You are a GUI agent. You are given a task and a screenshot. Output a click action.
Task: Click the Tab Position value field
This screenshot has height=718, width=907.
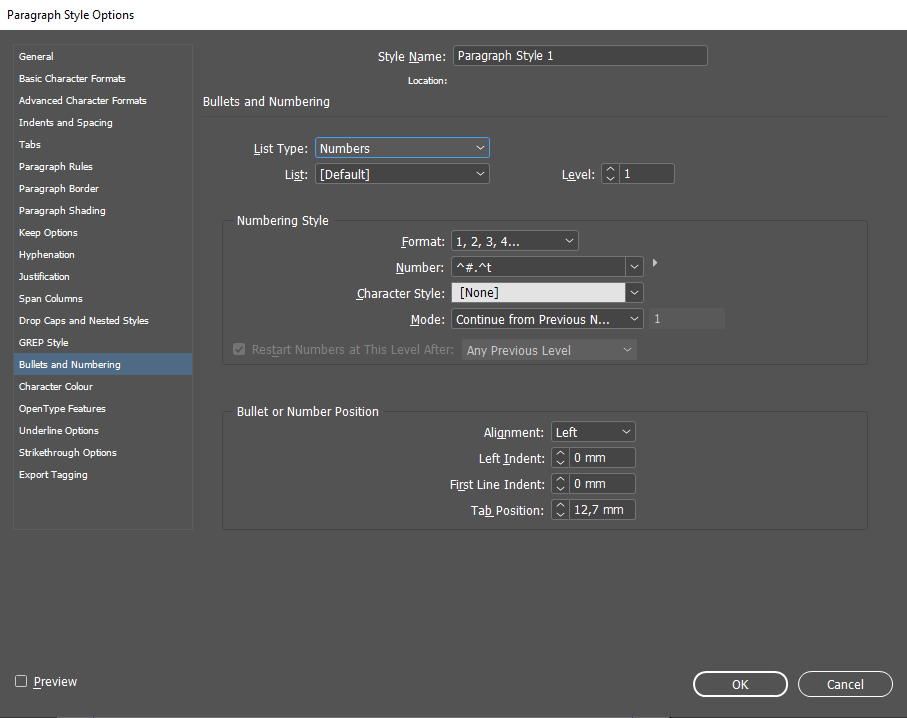pos(603,510)
